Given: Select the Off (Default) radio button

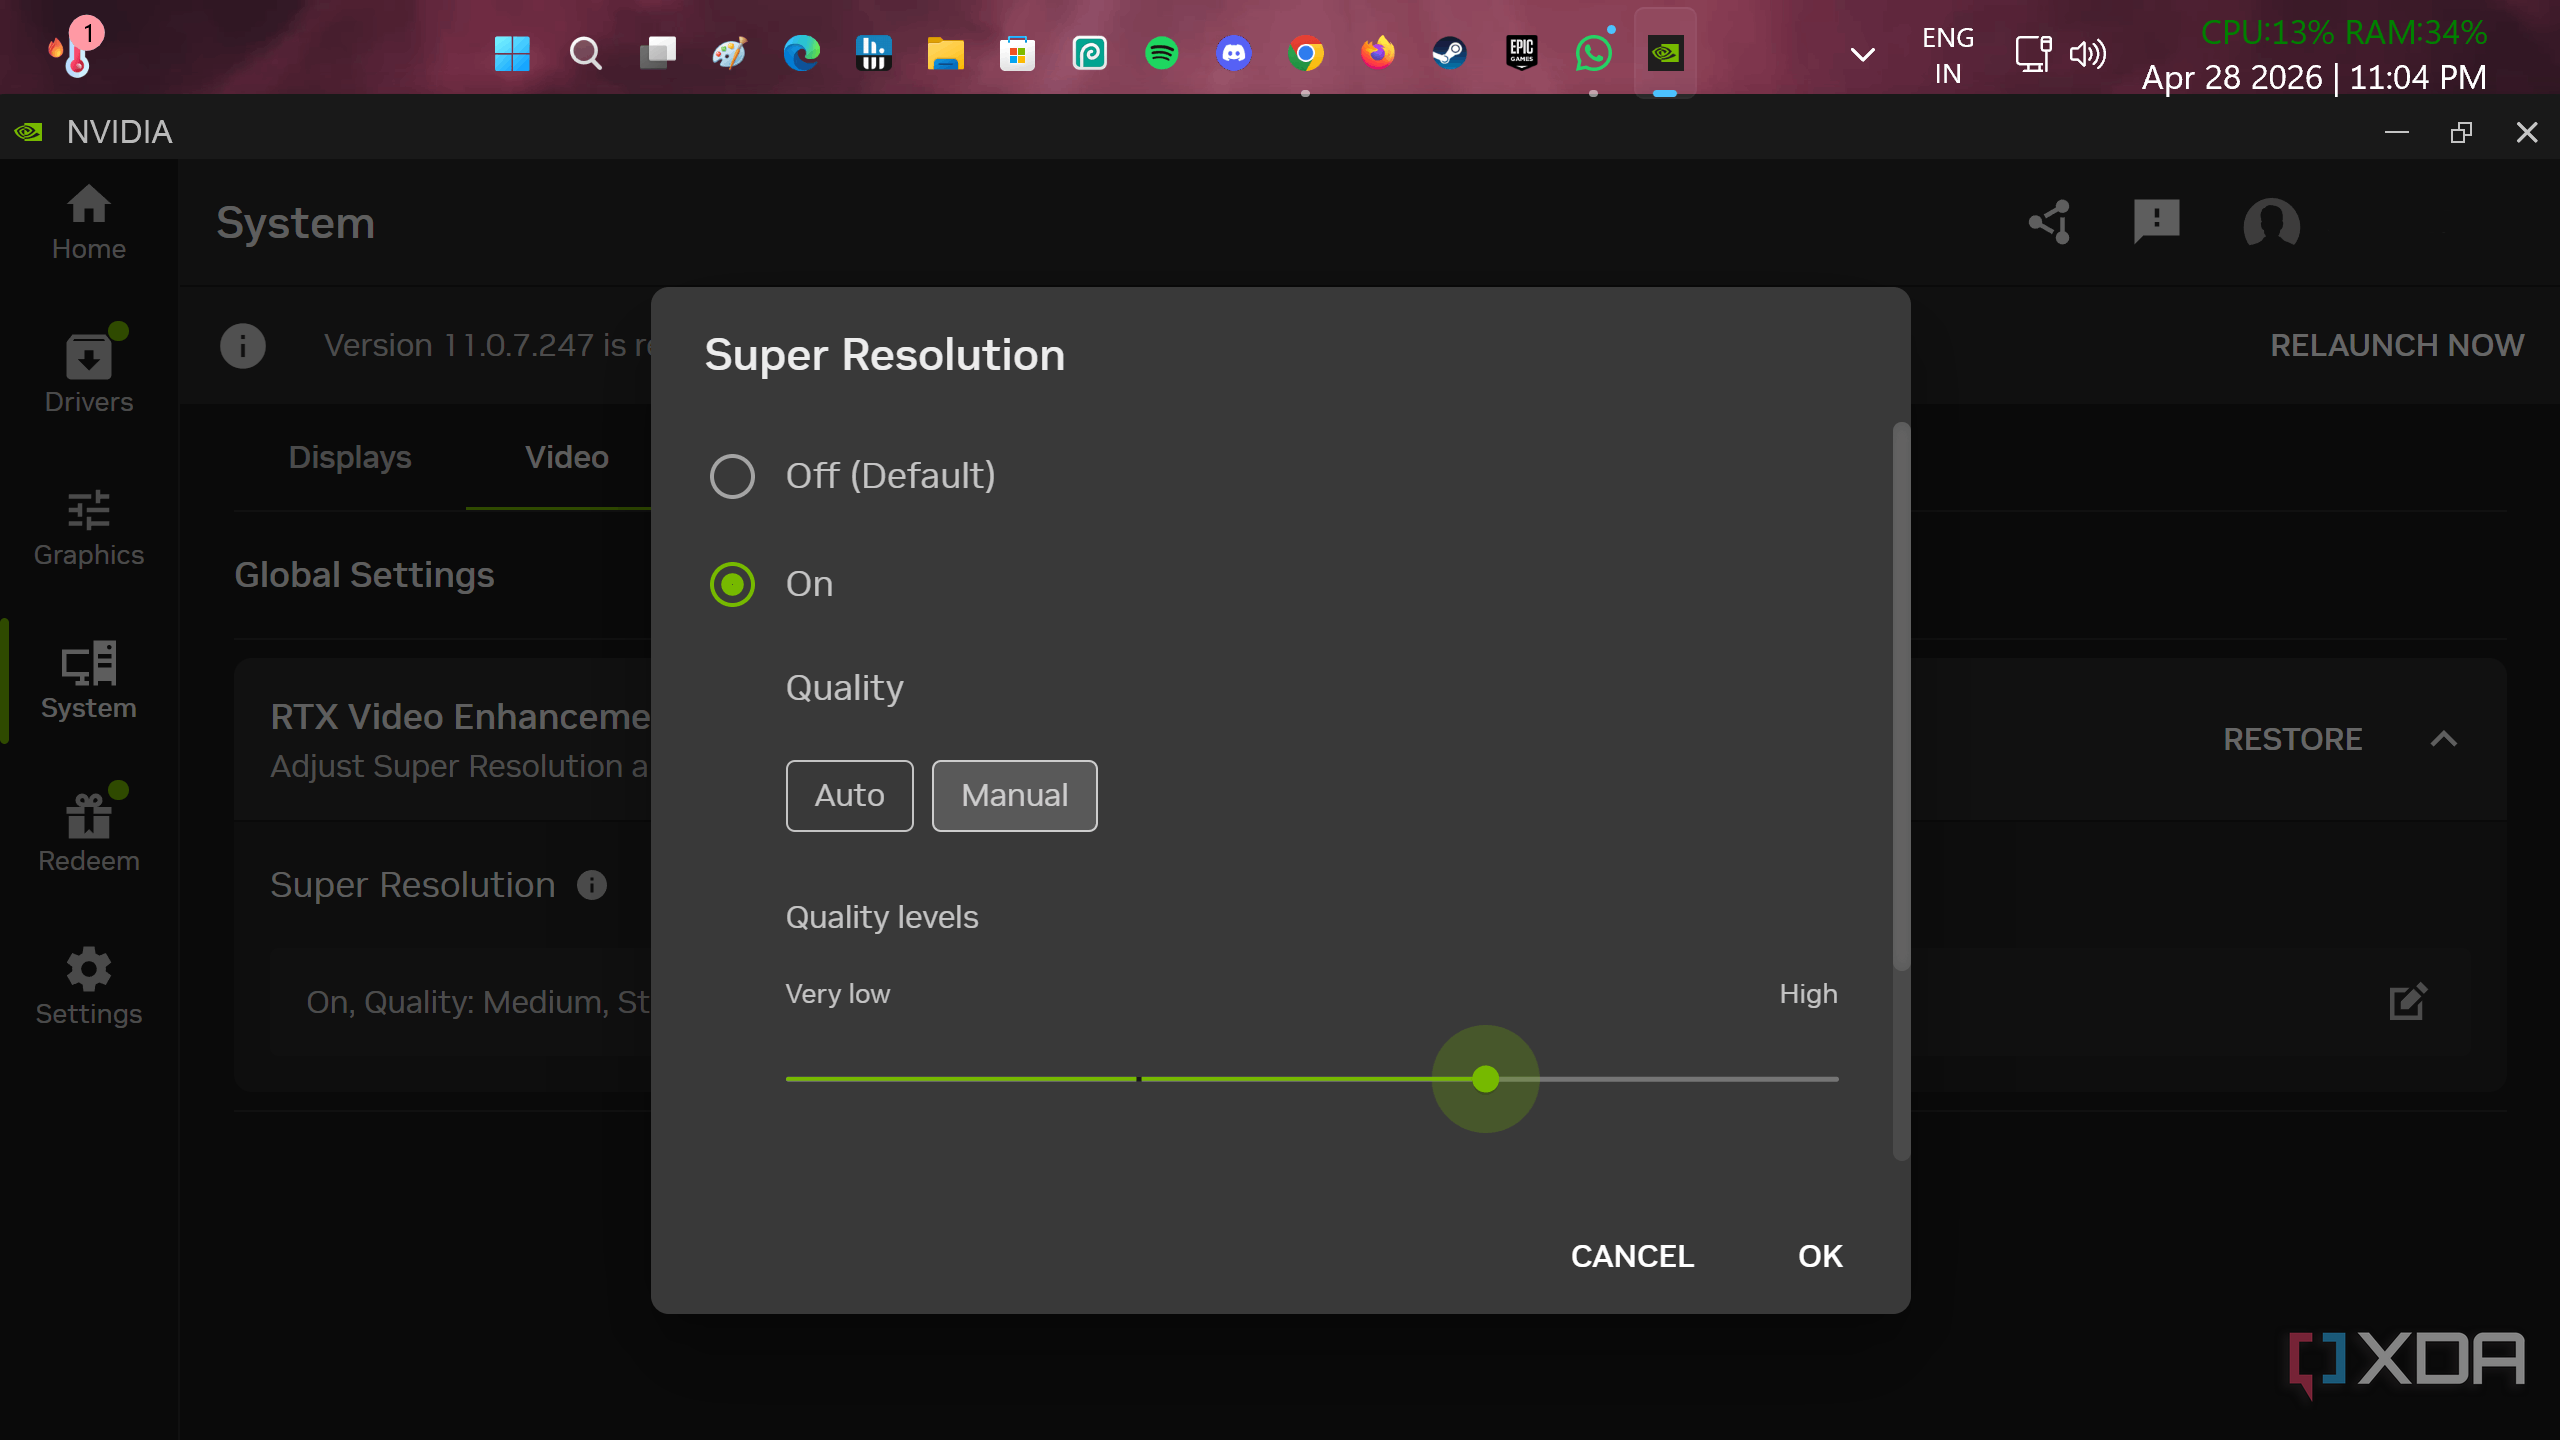Looking at the screenshot, I should [732, 476].
